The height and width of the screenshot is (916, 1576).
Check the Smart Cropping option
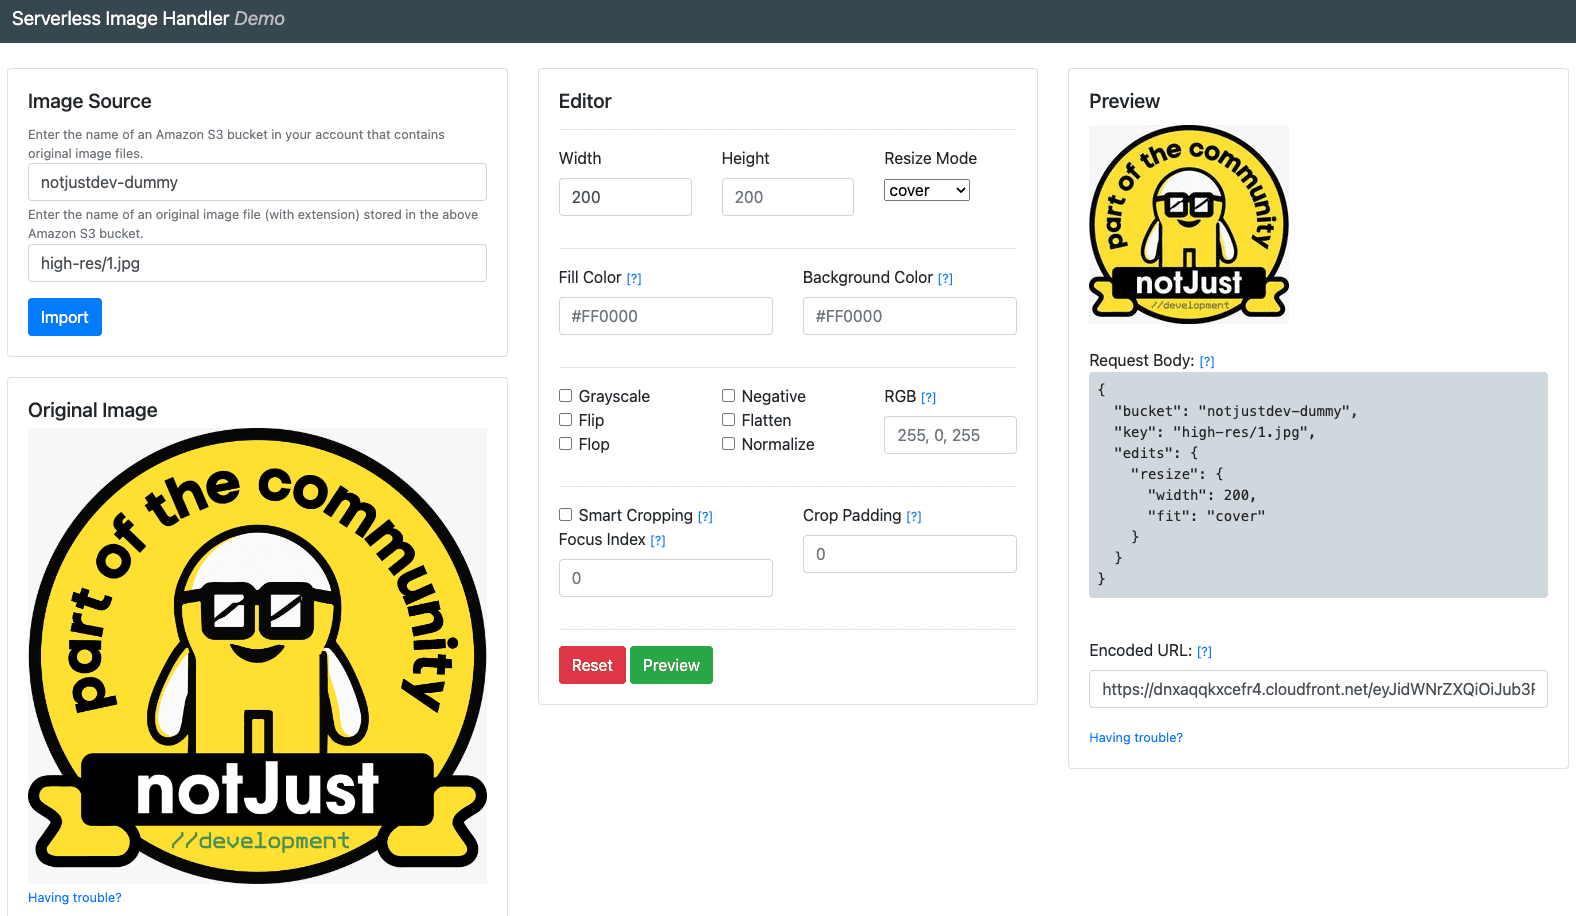coord(566,515)
